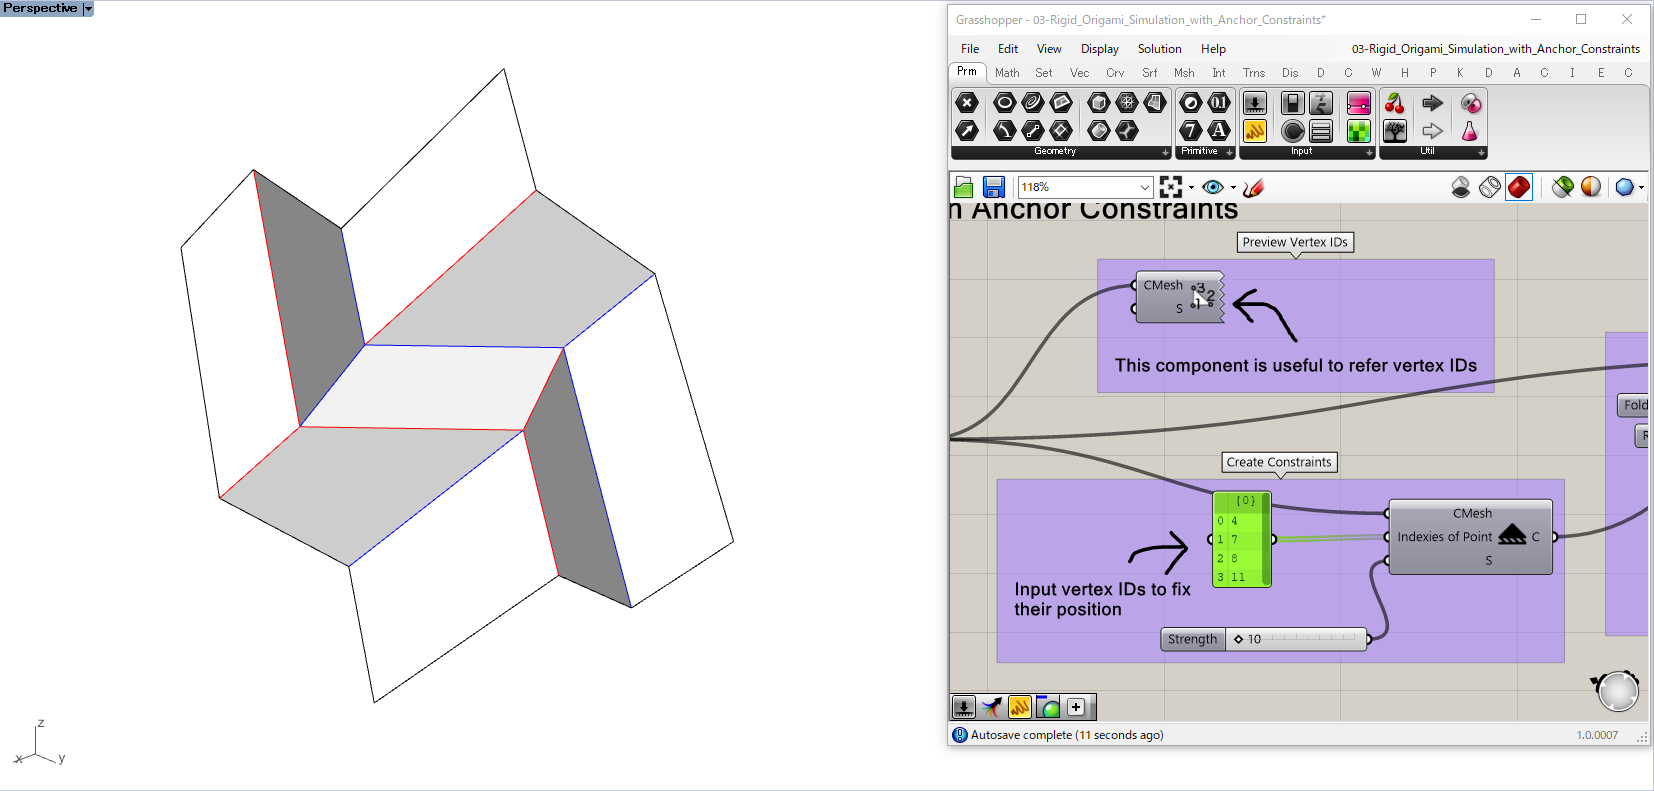This screenshot has height=791, width=1654.
Task: Add a Text parameter with the A icon
Action: [1219, 130]
